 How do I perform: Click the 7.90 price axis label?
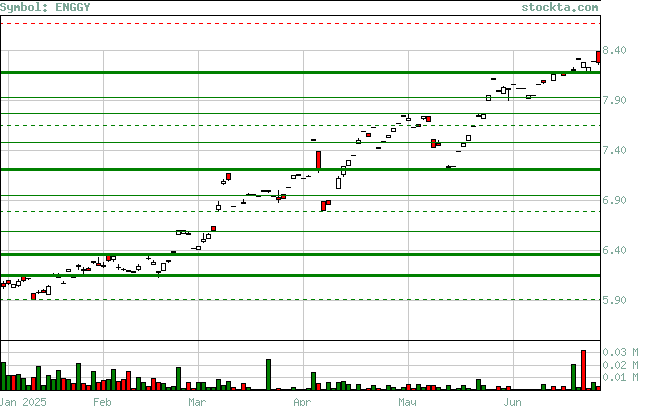(x=614, y=100)
